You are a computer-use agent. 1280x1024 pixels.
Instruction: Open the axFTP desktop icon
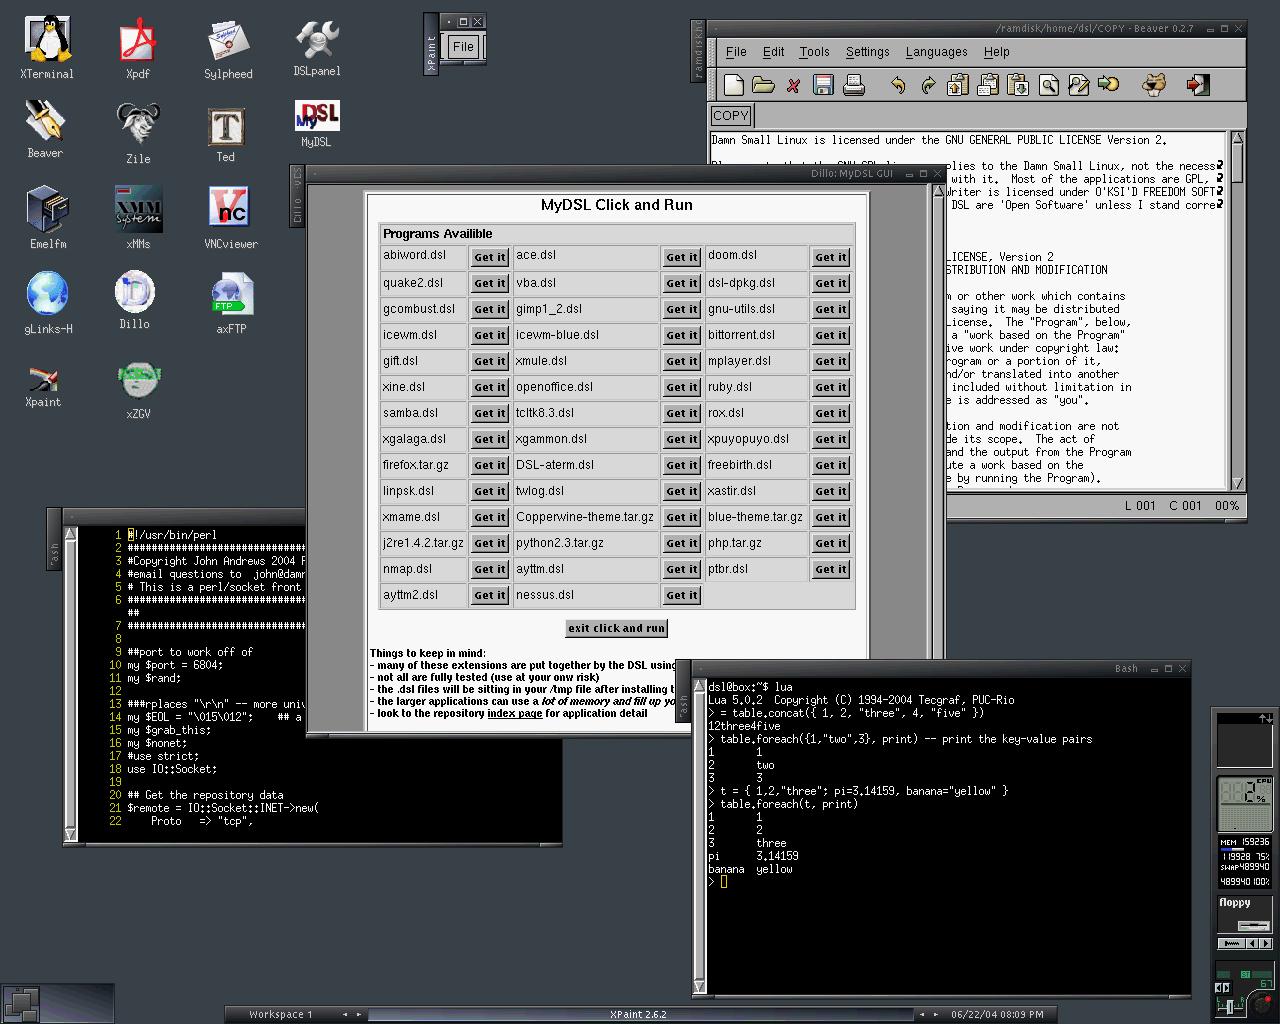click(231, 302)
